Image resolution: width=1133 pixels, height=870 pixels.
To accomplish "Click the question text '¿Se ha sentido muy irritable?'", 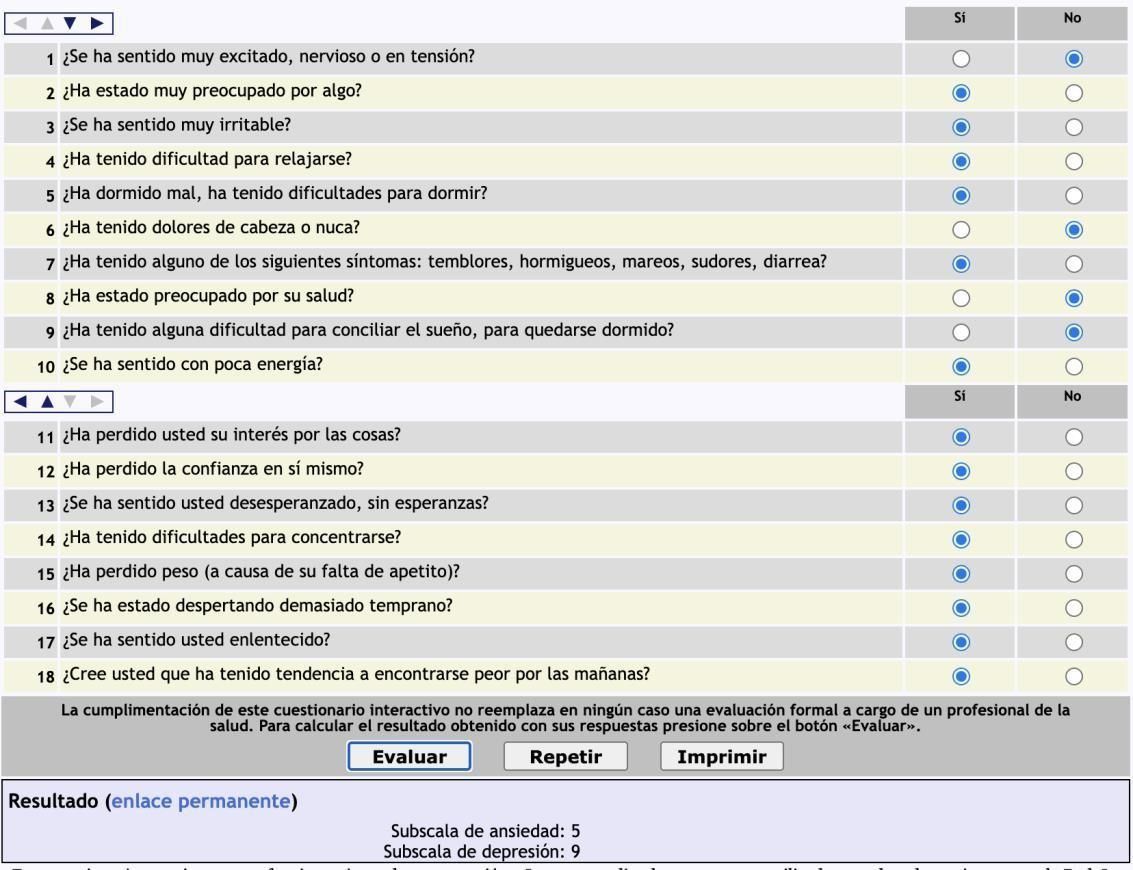I will [176, 125].
